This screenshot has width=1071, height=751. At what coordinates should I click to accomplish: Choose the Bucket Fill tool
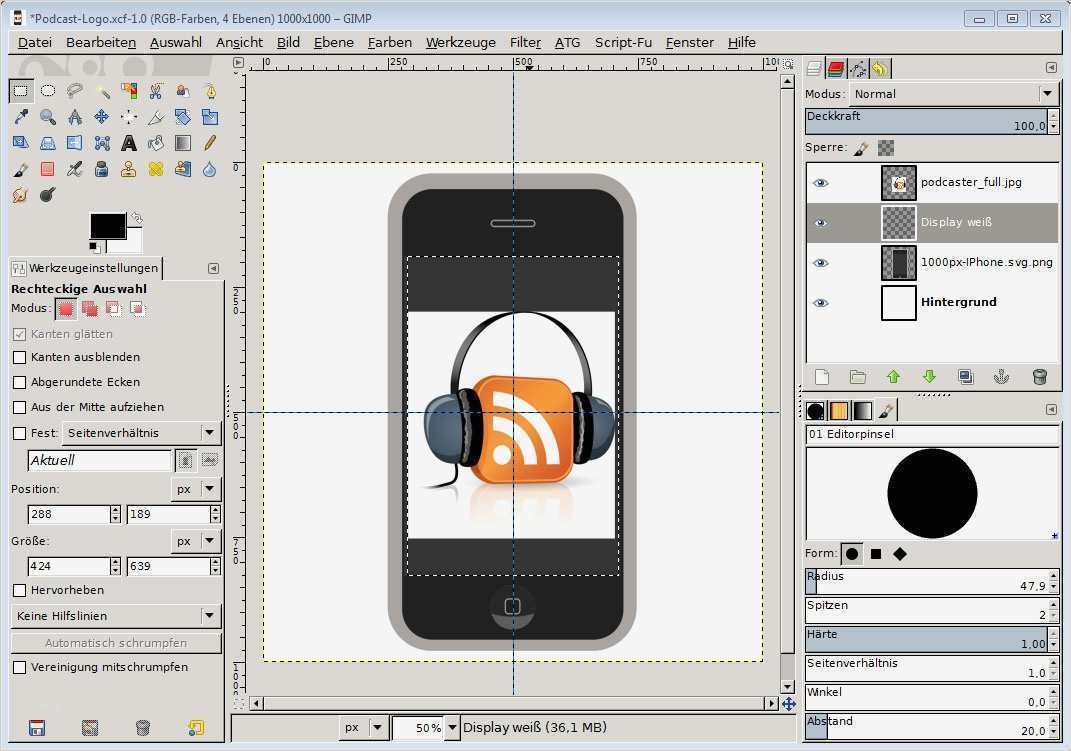pyautogui.click(x=156, y=143)
